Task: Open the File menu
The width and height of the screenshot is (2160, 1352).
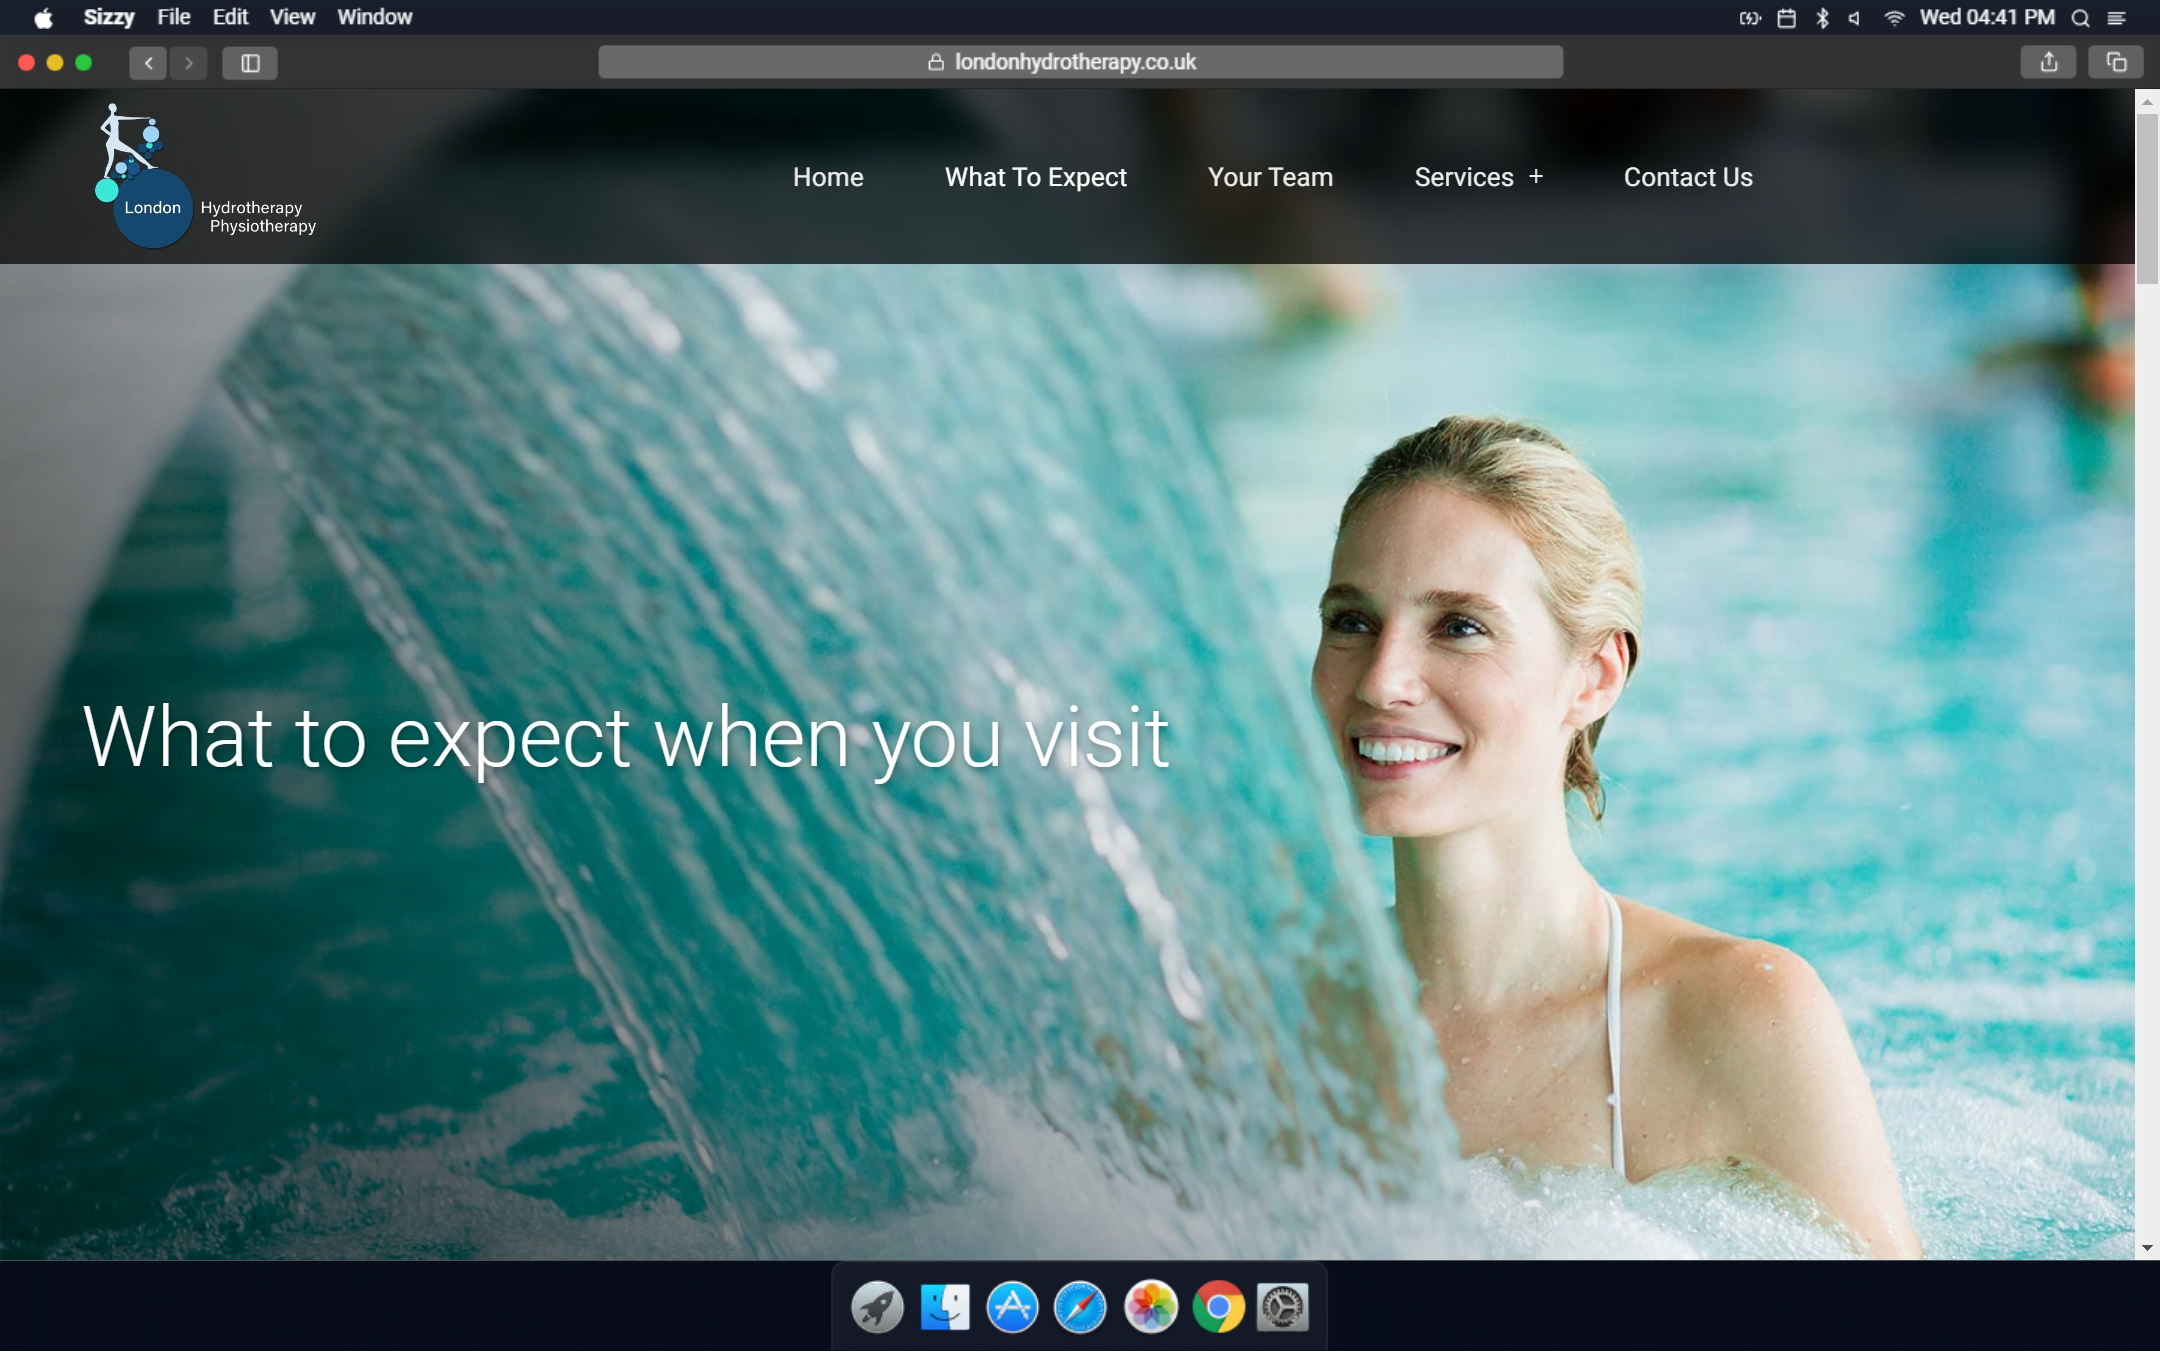Action: point(173,17)
